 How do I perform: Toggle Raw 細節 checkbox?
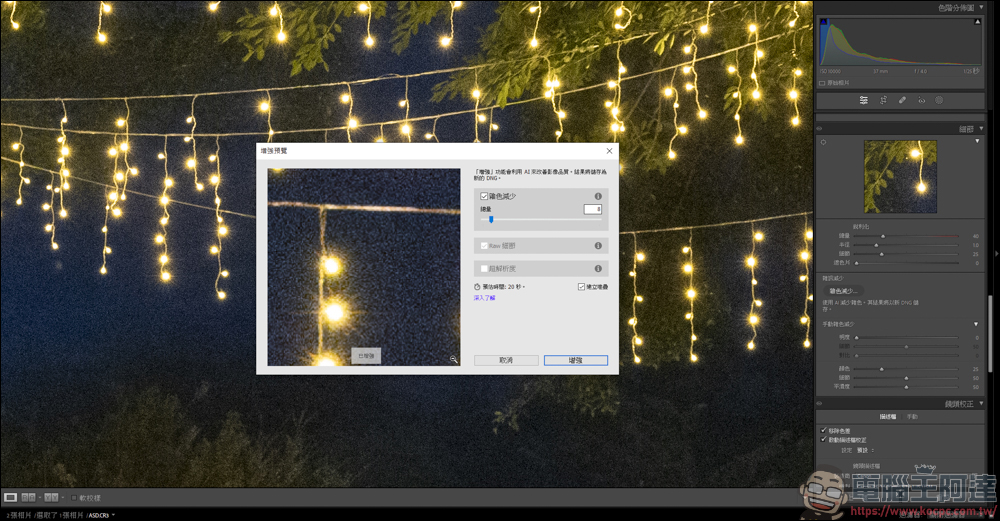click(484, 246)
